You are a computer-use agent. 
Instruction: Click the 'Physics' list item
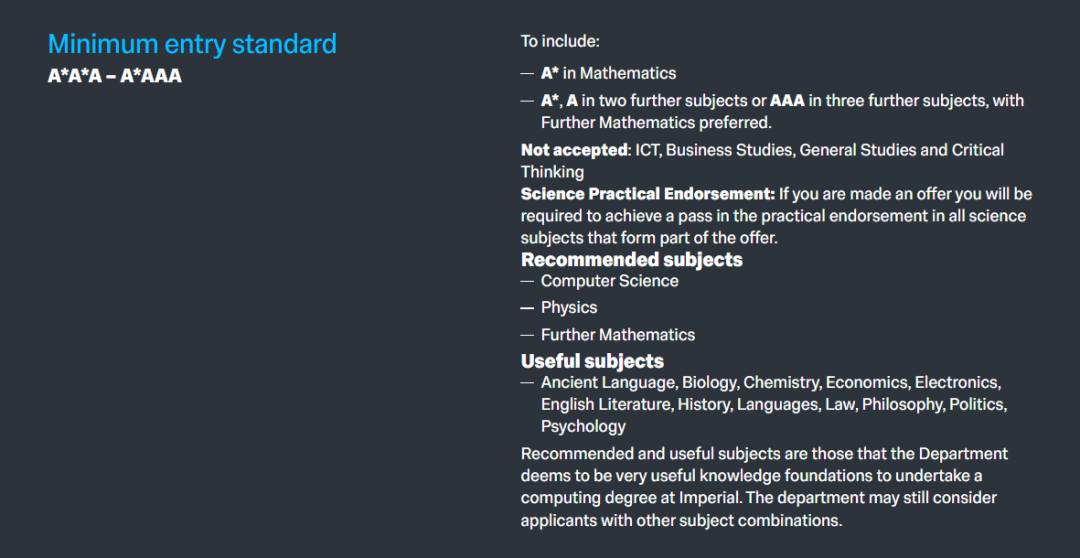tap(569, 307)
